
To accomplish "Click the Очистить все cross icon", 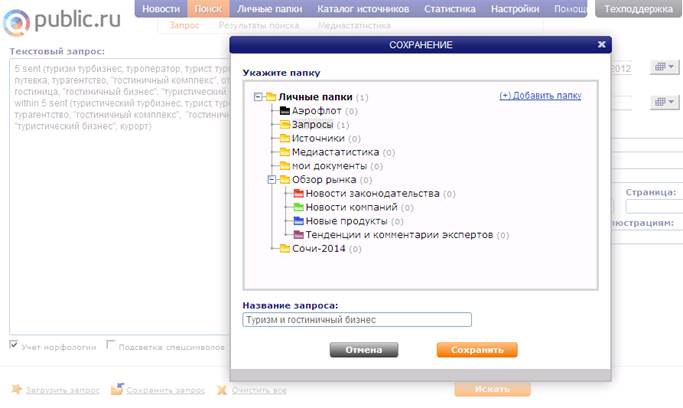I will 222,390.
